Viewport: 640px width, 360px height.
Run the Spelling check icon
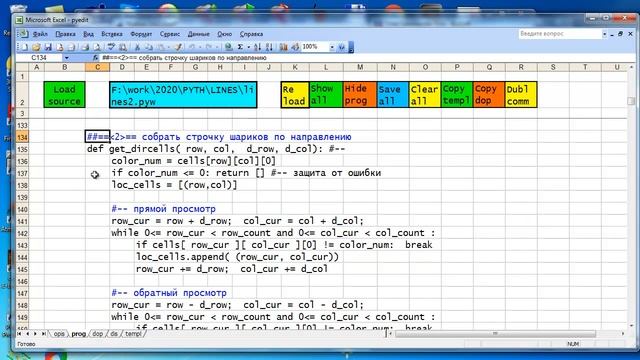111,47
